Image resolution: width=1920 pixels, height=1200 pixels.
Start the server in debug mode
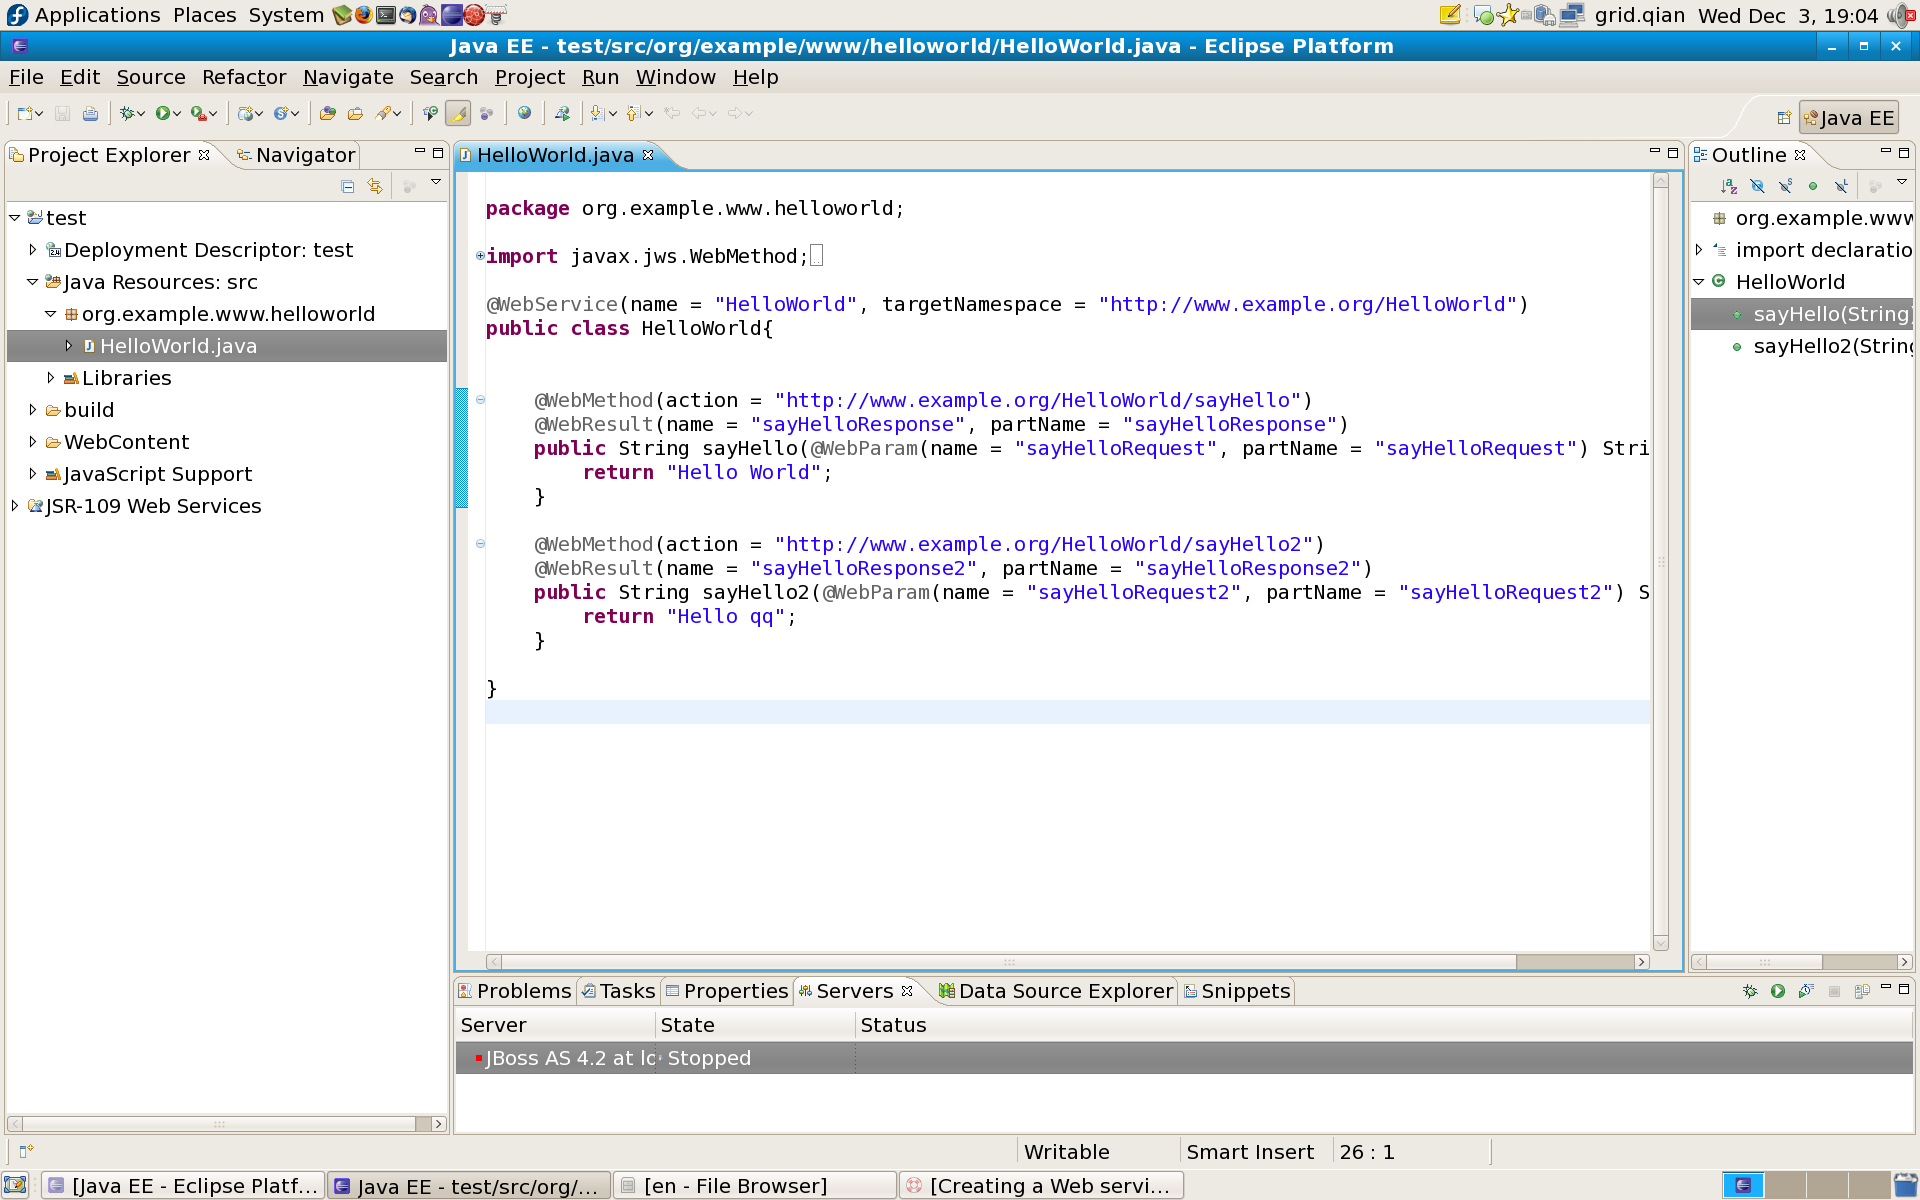[1749, 991]
